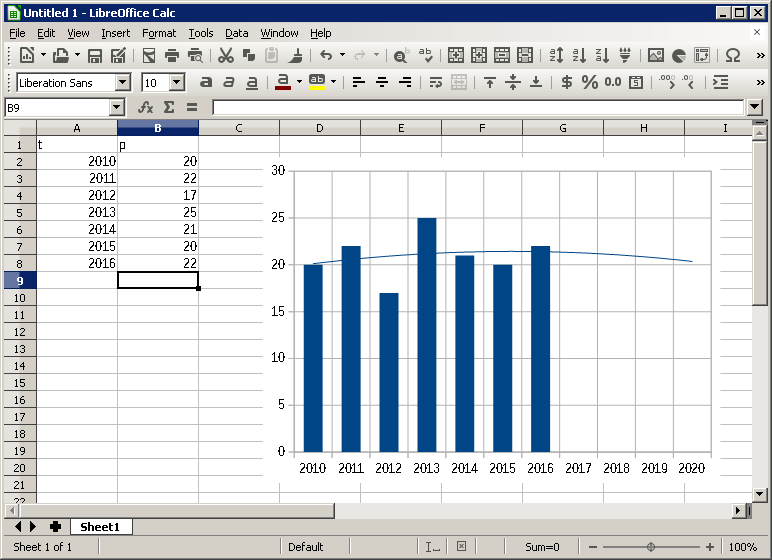Toggle bold text formatting
772x560 pixels.
click(206, 82)
